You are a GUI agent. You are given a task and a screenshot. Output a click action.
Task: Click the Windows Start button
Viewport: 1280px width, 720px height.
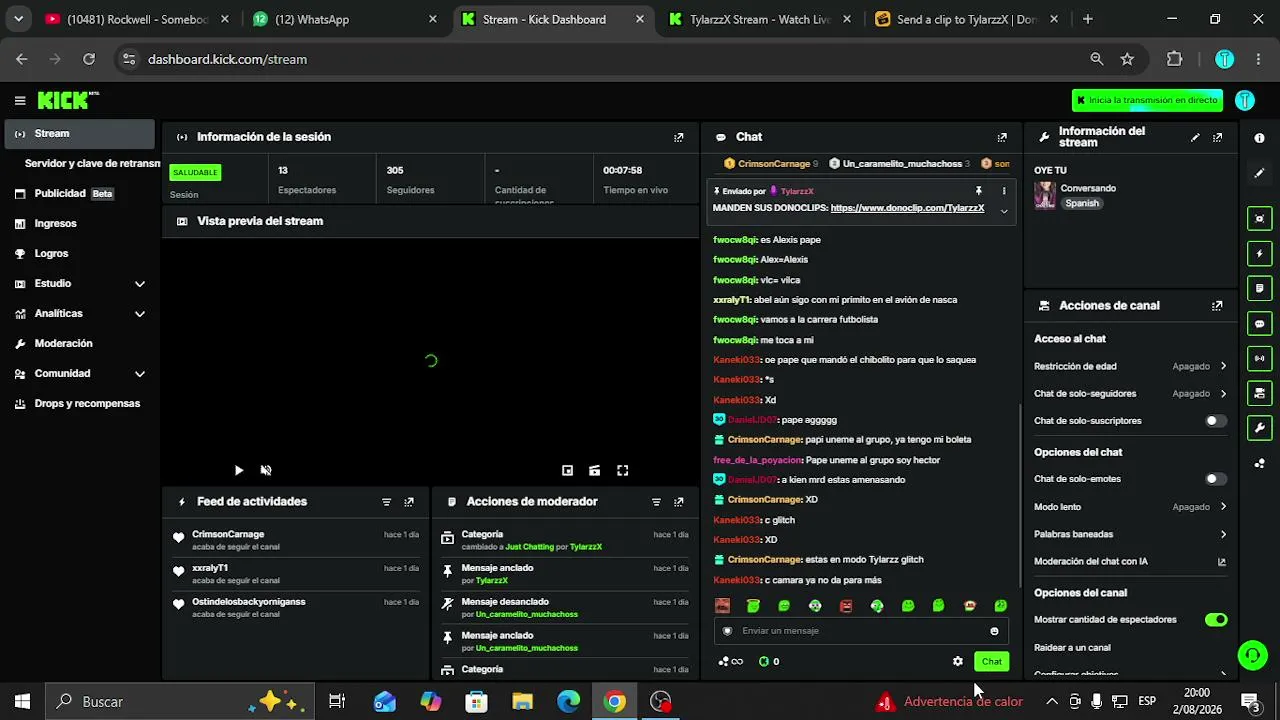tap(22, 702)
